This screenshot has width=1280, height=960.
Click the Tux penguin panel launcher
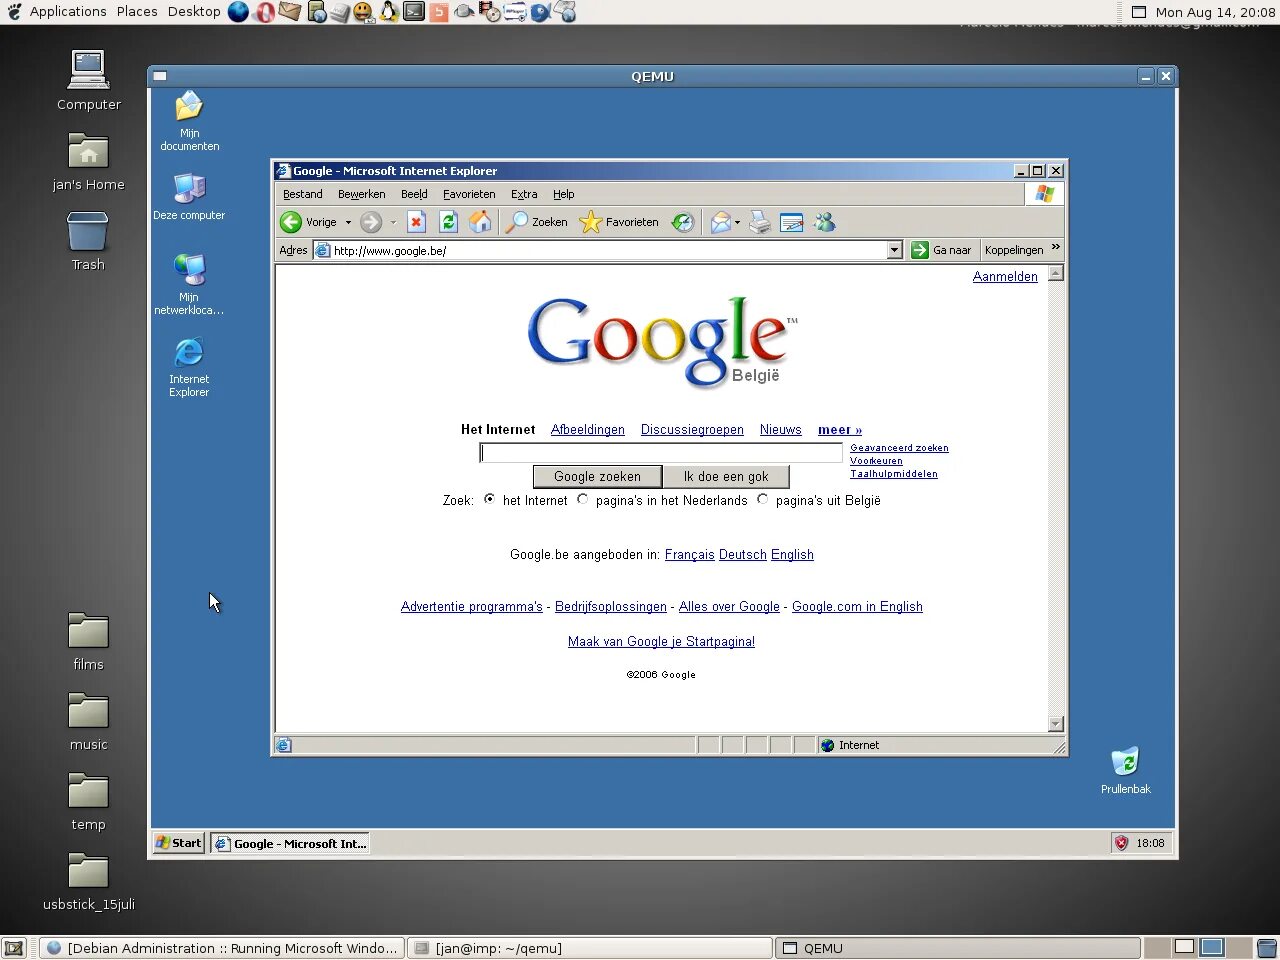(x=388, y=12)
